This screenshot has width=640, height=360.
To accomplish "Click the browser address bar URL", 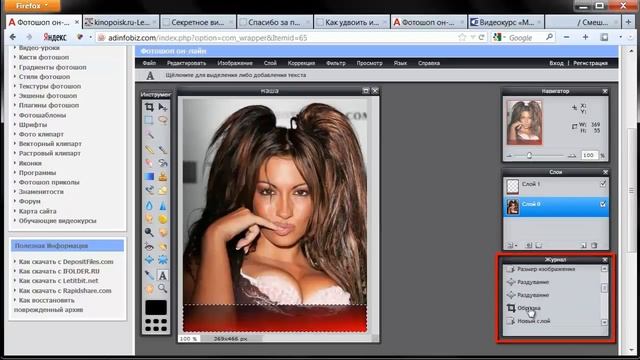I will click(x=207, y=38).
